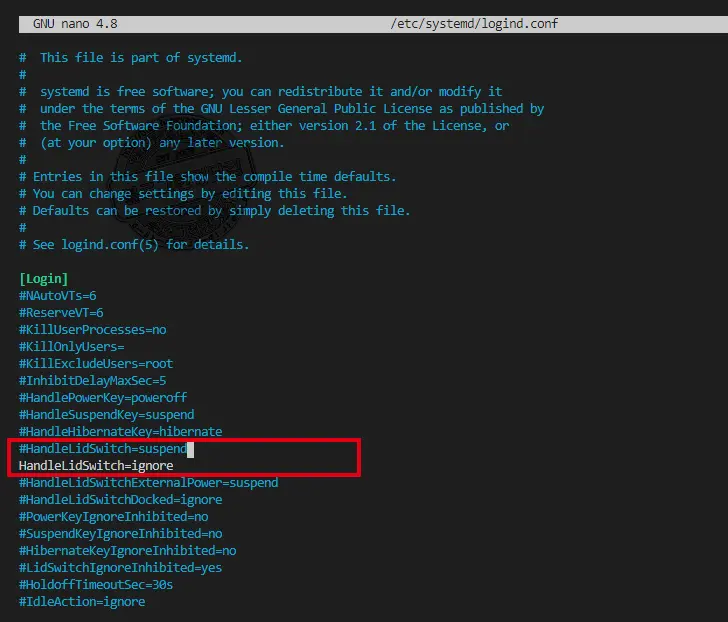The height and width of the screenshot is (622, 728).
Task: Click the #HandlePowerKey=poweroff line
Action: pos(103,397)
